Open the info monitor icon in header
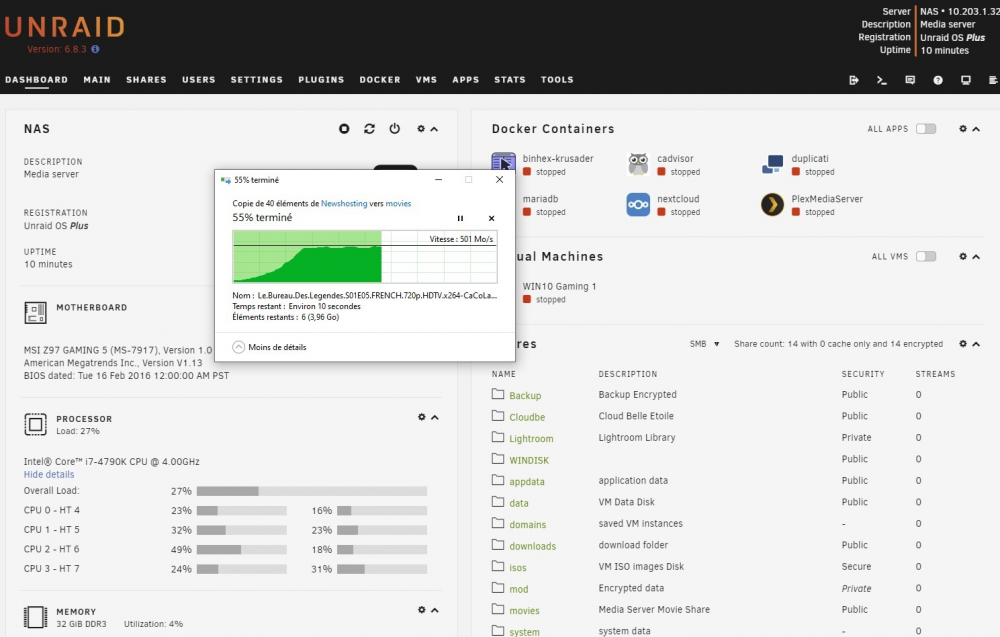The image size is (1000, 637). (x=966, y=80)
